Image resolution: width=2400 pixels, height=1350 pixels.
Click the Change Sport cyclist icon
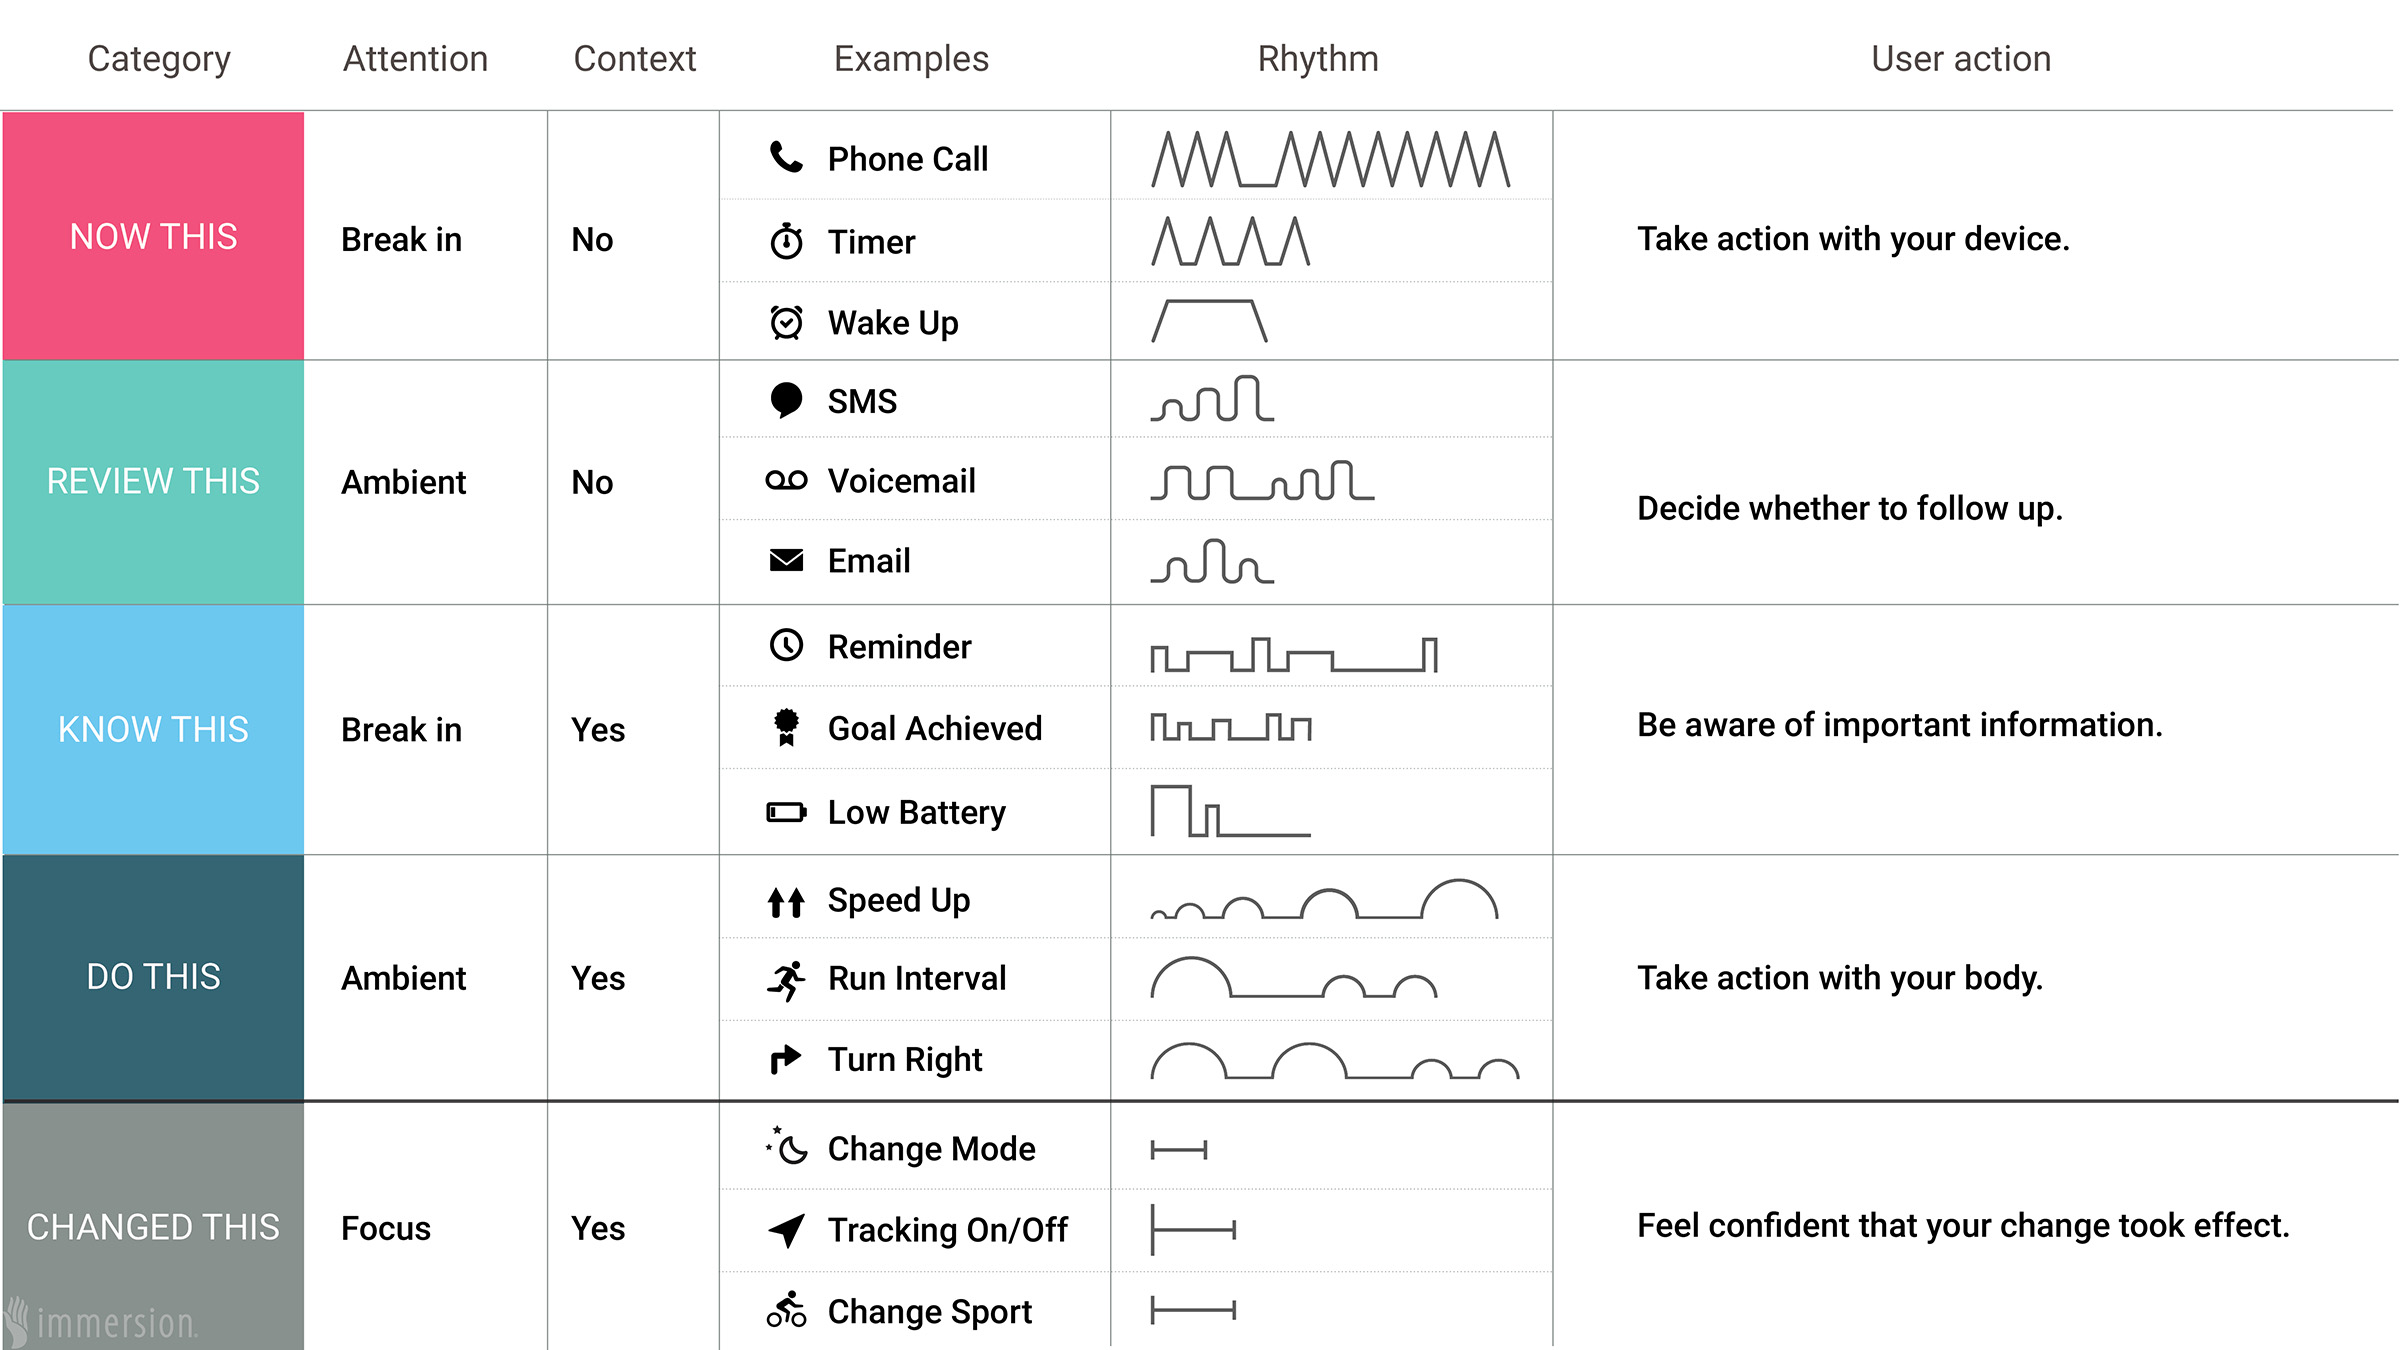(786, 1309)
